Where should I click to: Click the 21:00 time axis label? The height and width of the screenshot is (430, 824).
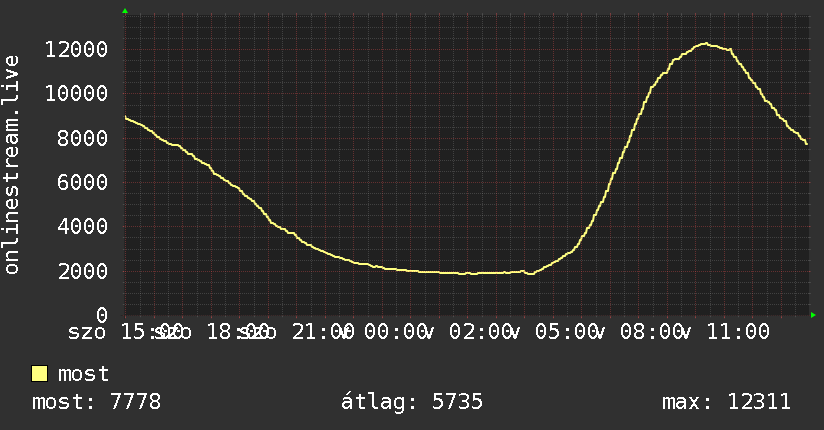323,332
